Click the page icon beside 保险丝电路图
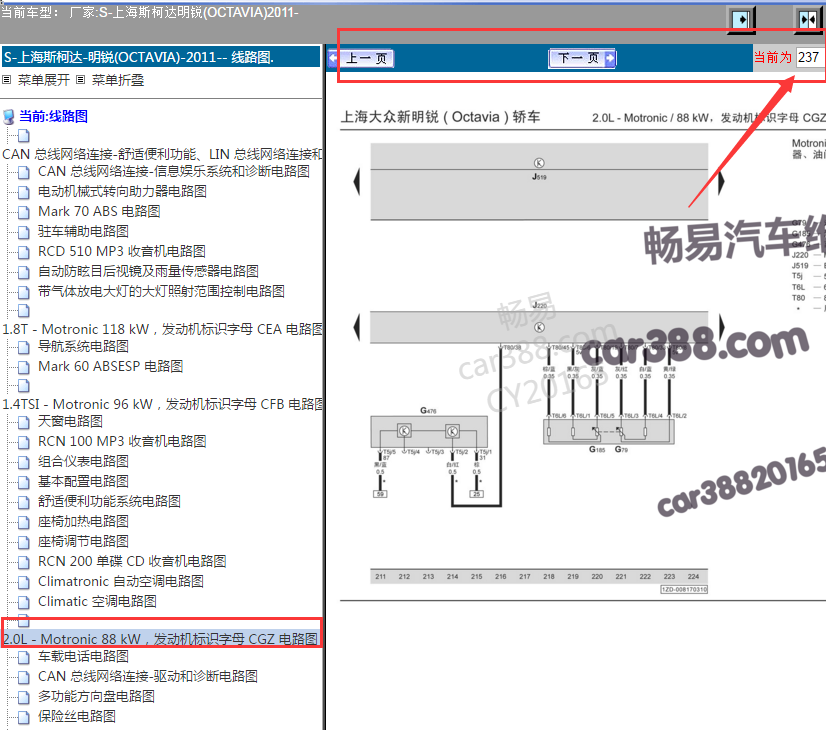The image size is (826, 730). tap(24, 717)
